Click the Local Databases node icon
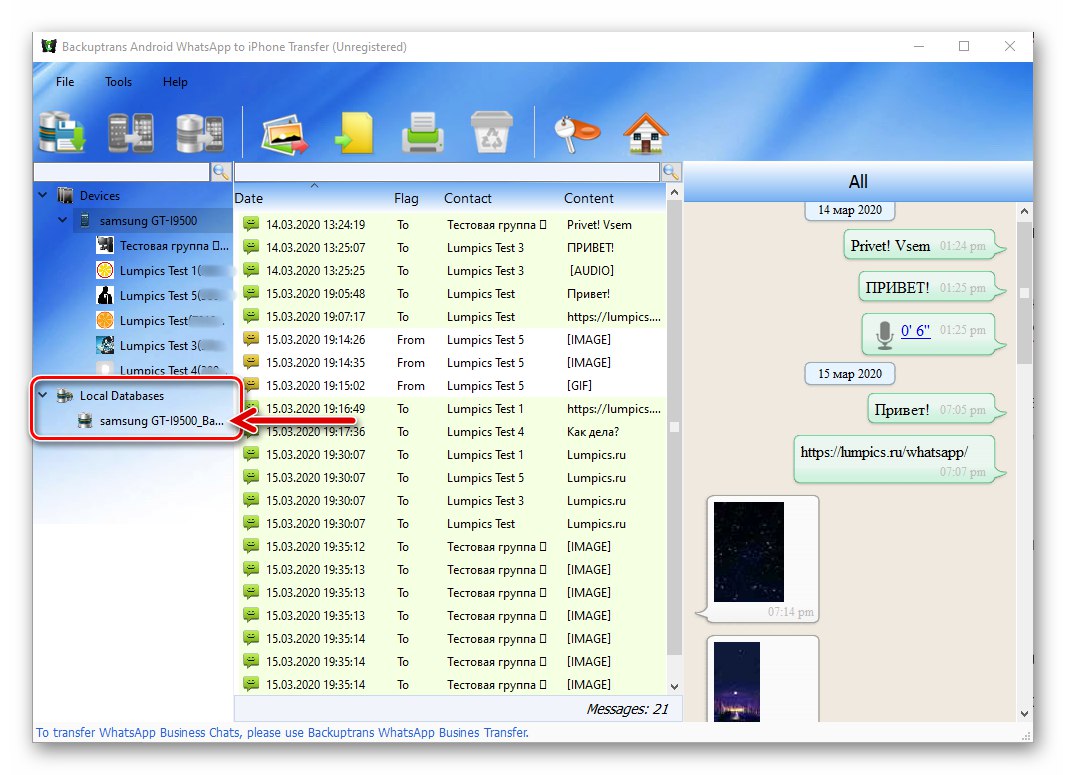Viewport: 1066px width, 775px height. tap(65, 396)
